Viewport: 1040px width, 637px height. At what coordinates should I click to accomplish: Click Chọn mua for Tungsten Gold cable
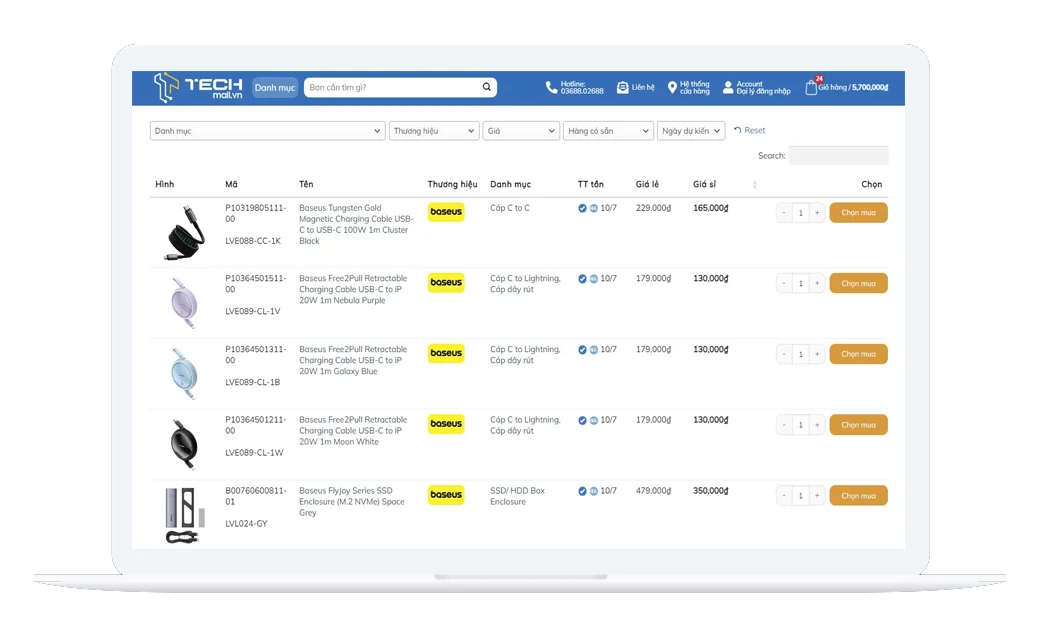[858, 213]
